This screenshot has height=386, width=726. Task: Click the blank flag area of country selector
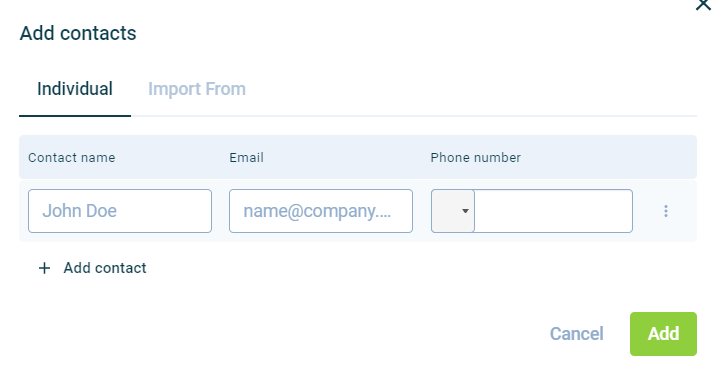coord(447,211)
